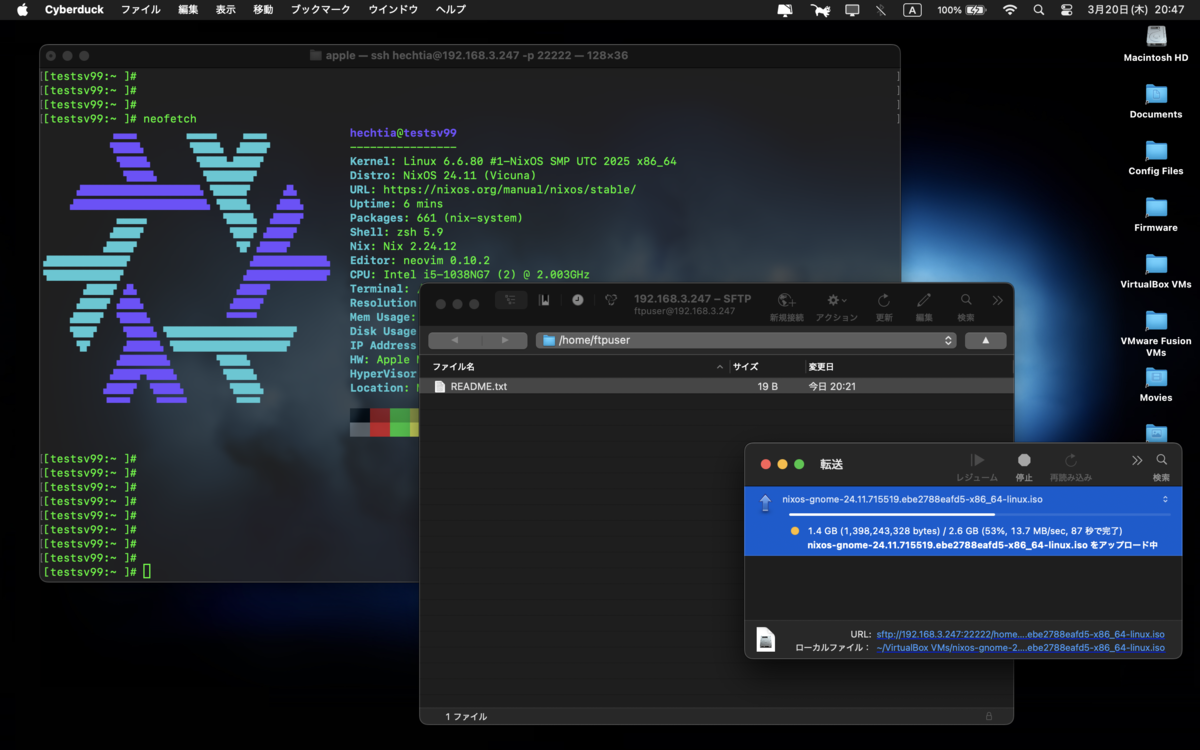Select the nixos-gnome iso transfer title
Image resolution: width=1200 pixels, height=750 pixels.
click(x=912, y=499)
